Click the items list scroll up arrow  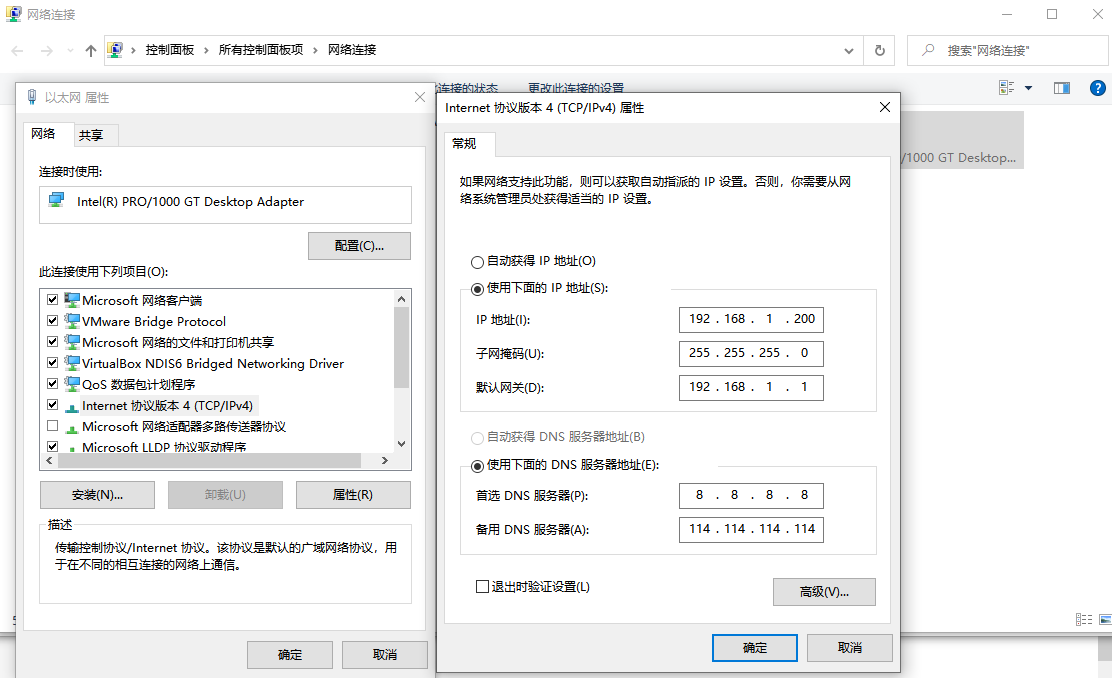click(x=401, y=299)
